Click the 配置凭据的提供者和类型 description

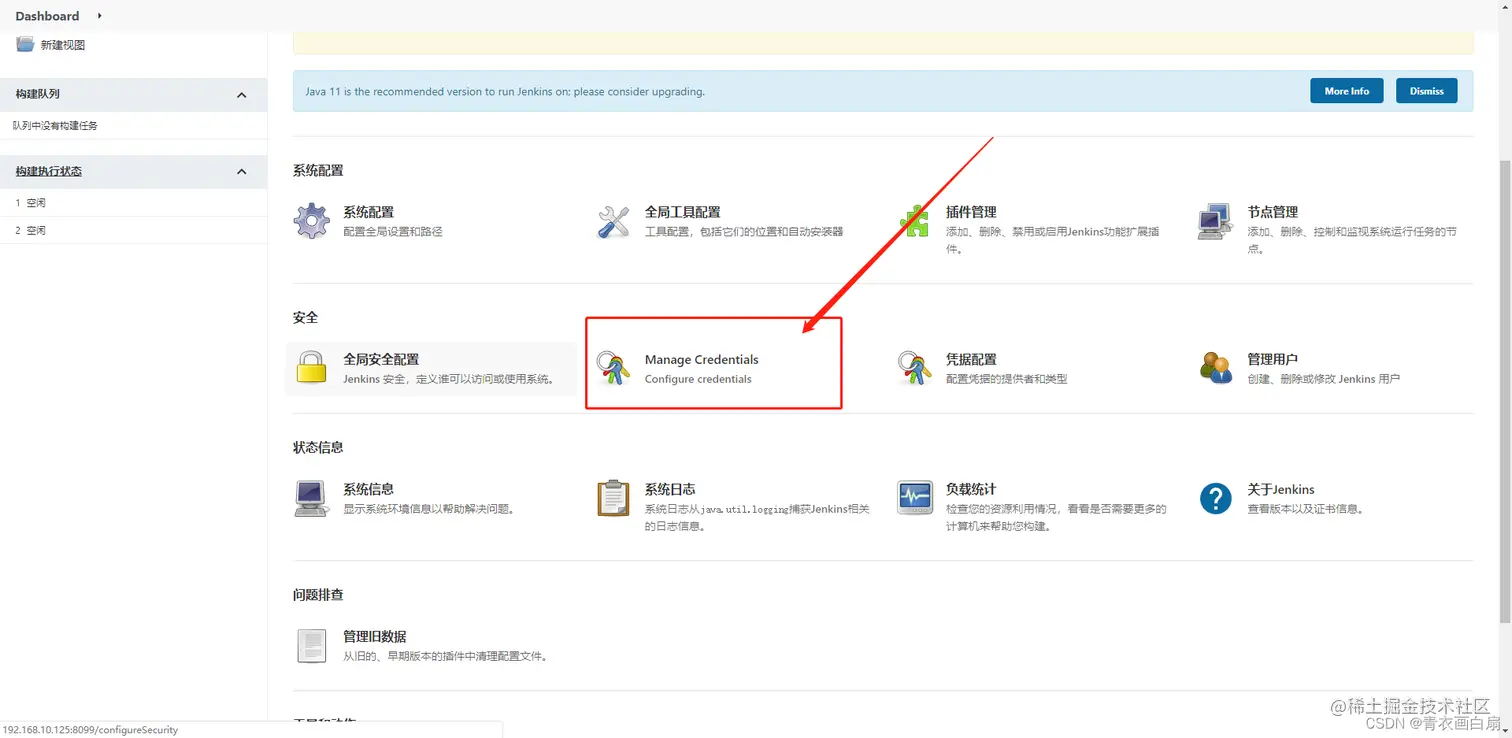1007,379
